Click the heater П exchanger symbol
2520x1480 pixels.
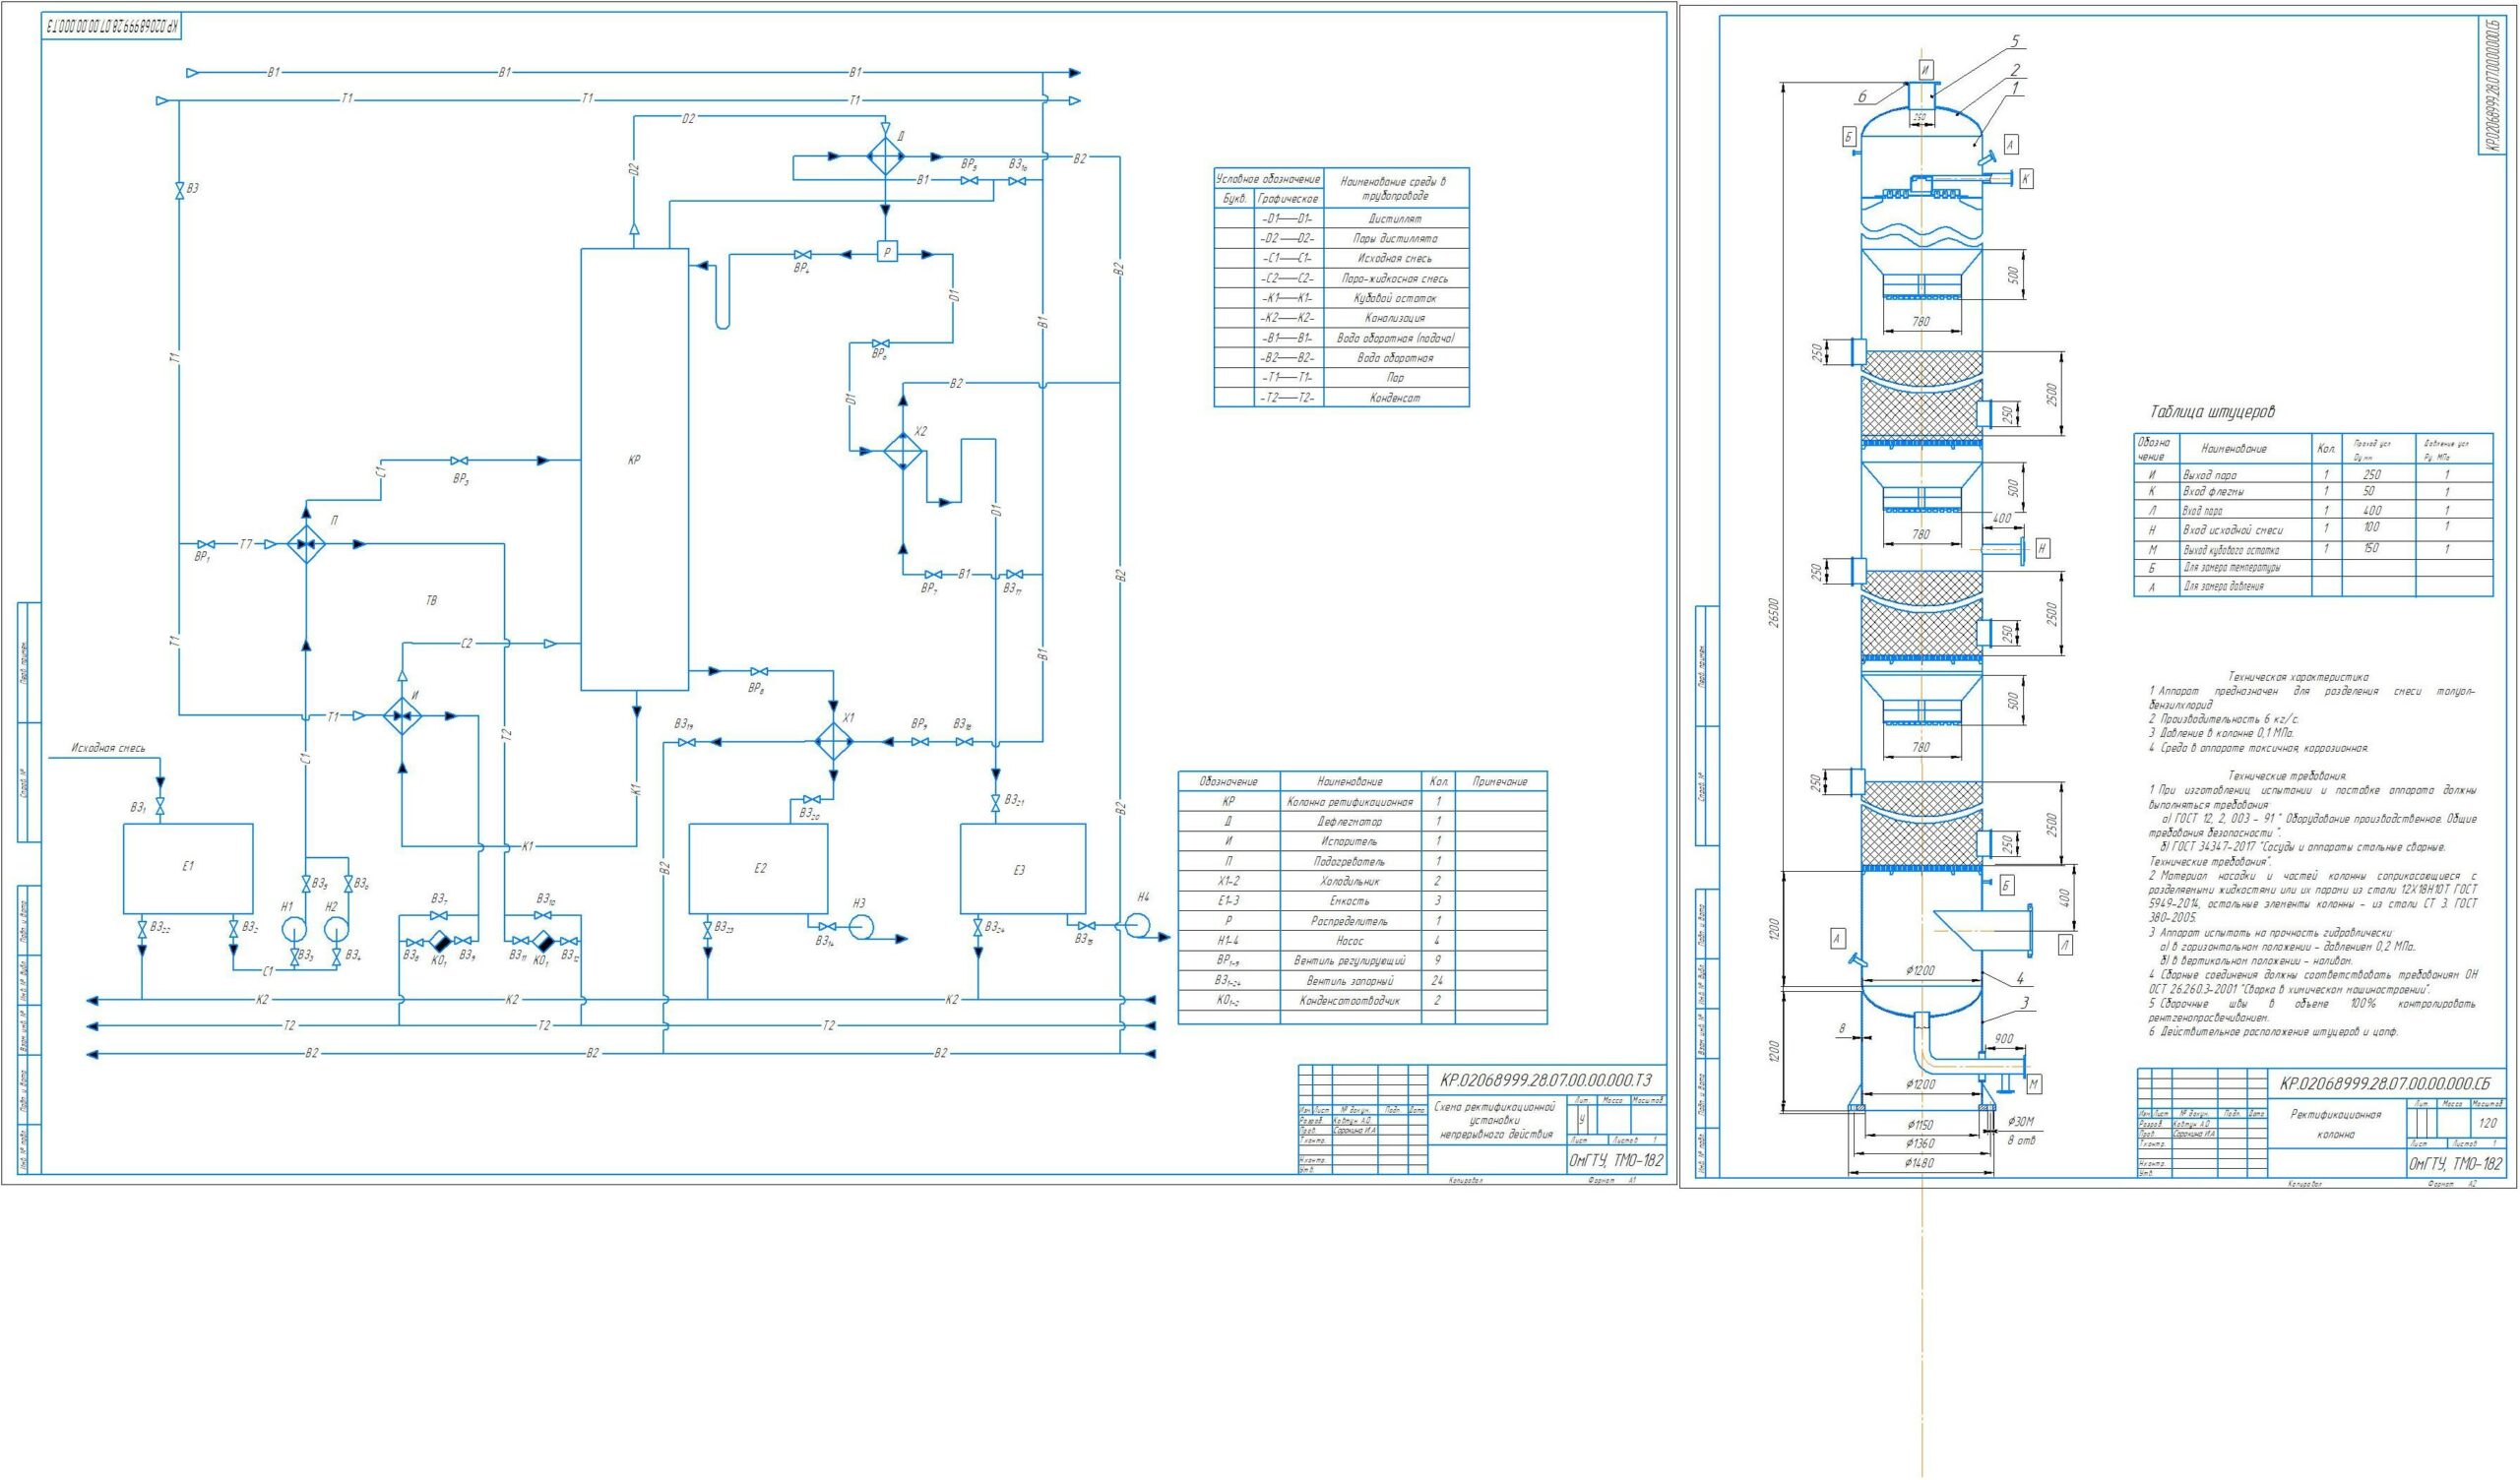(306, 544)
